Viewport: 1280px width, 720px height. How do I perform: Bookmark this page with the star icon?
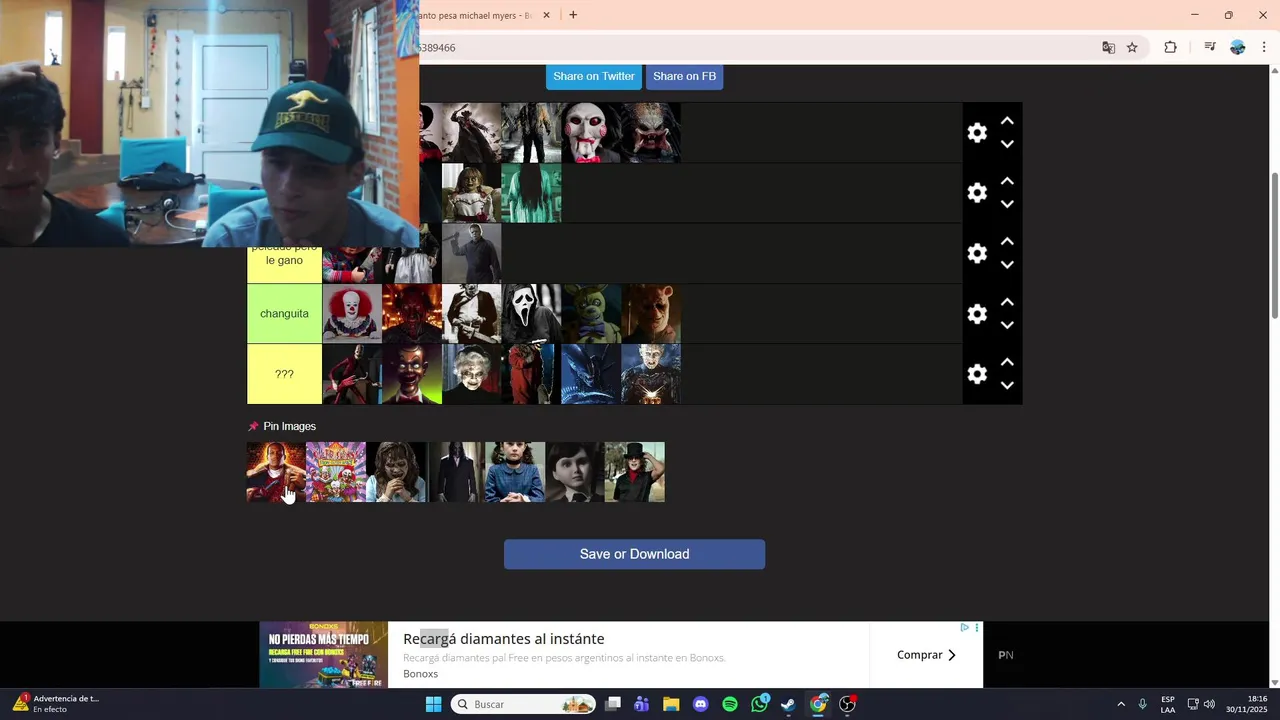pos(1132,47)
